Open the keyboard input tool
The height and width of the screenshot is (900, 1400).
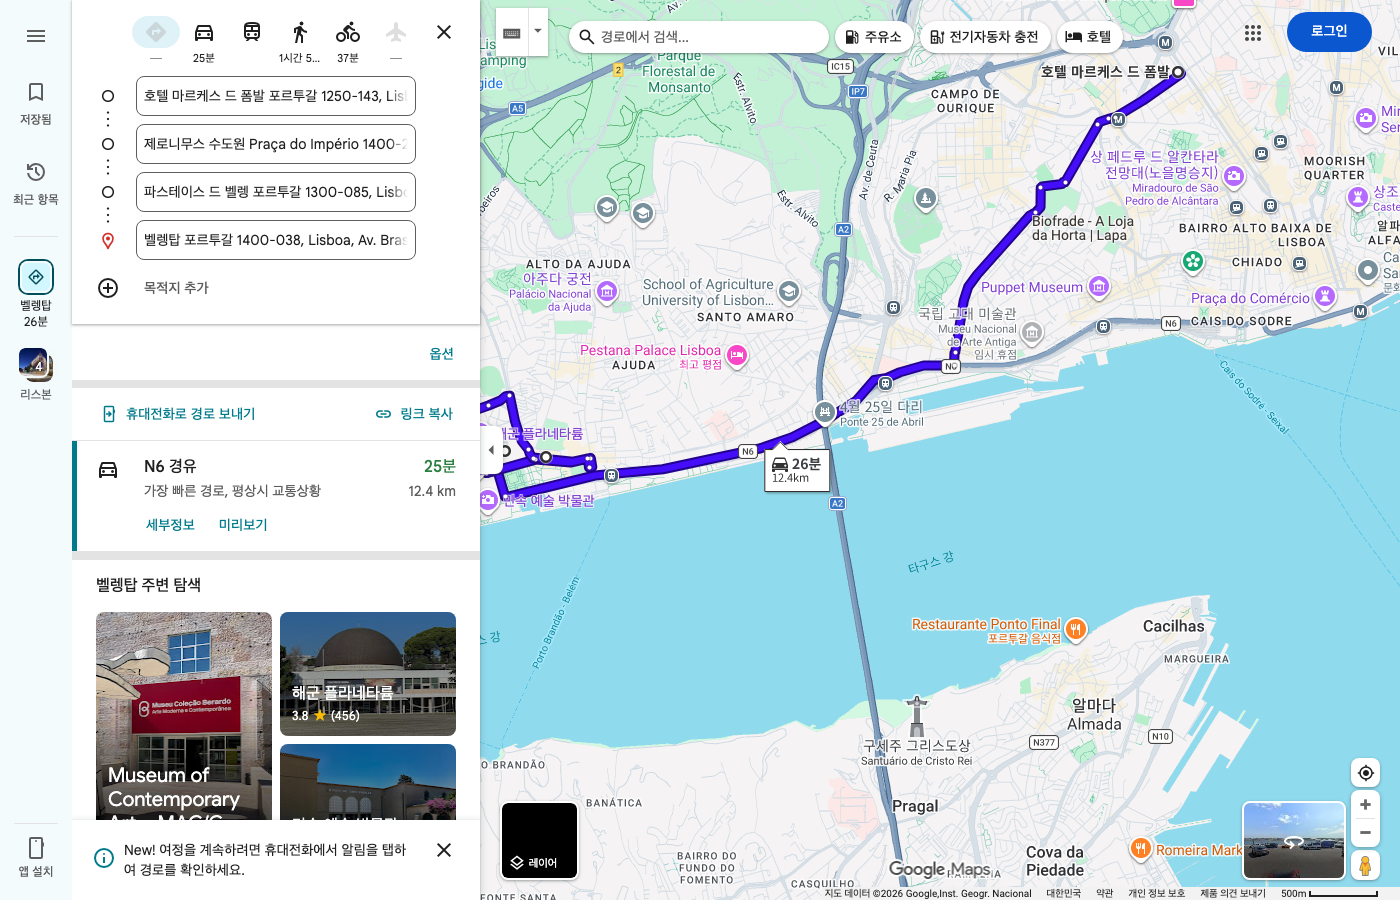[512, 32]
